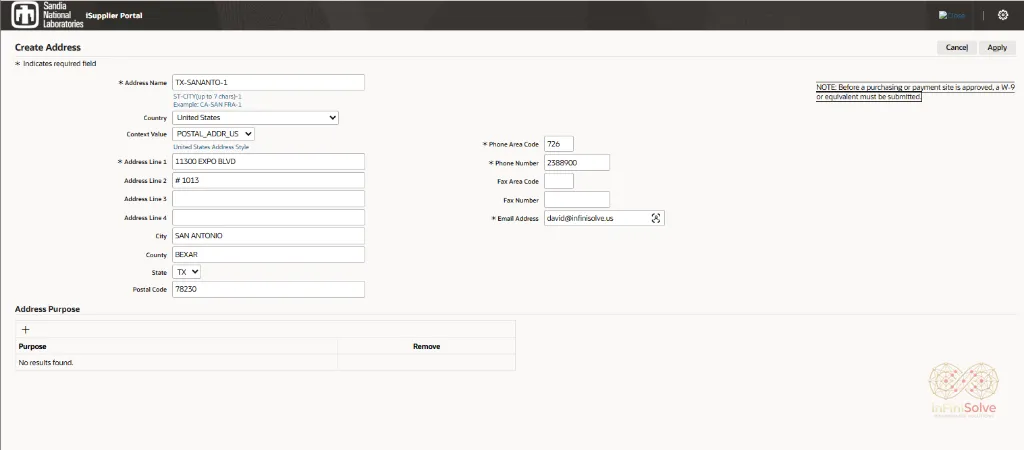The height and width of the screenshot is (450, 1024).
Task: Click the 'No results found.' text
Action: tap(46, 362)
